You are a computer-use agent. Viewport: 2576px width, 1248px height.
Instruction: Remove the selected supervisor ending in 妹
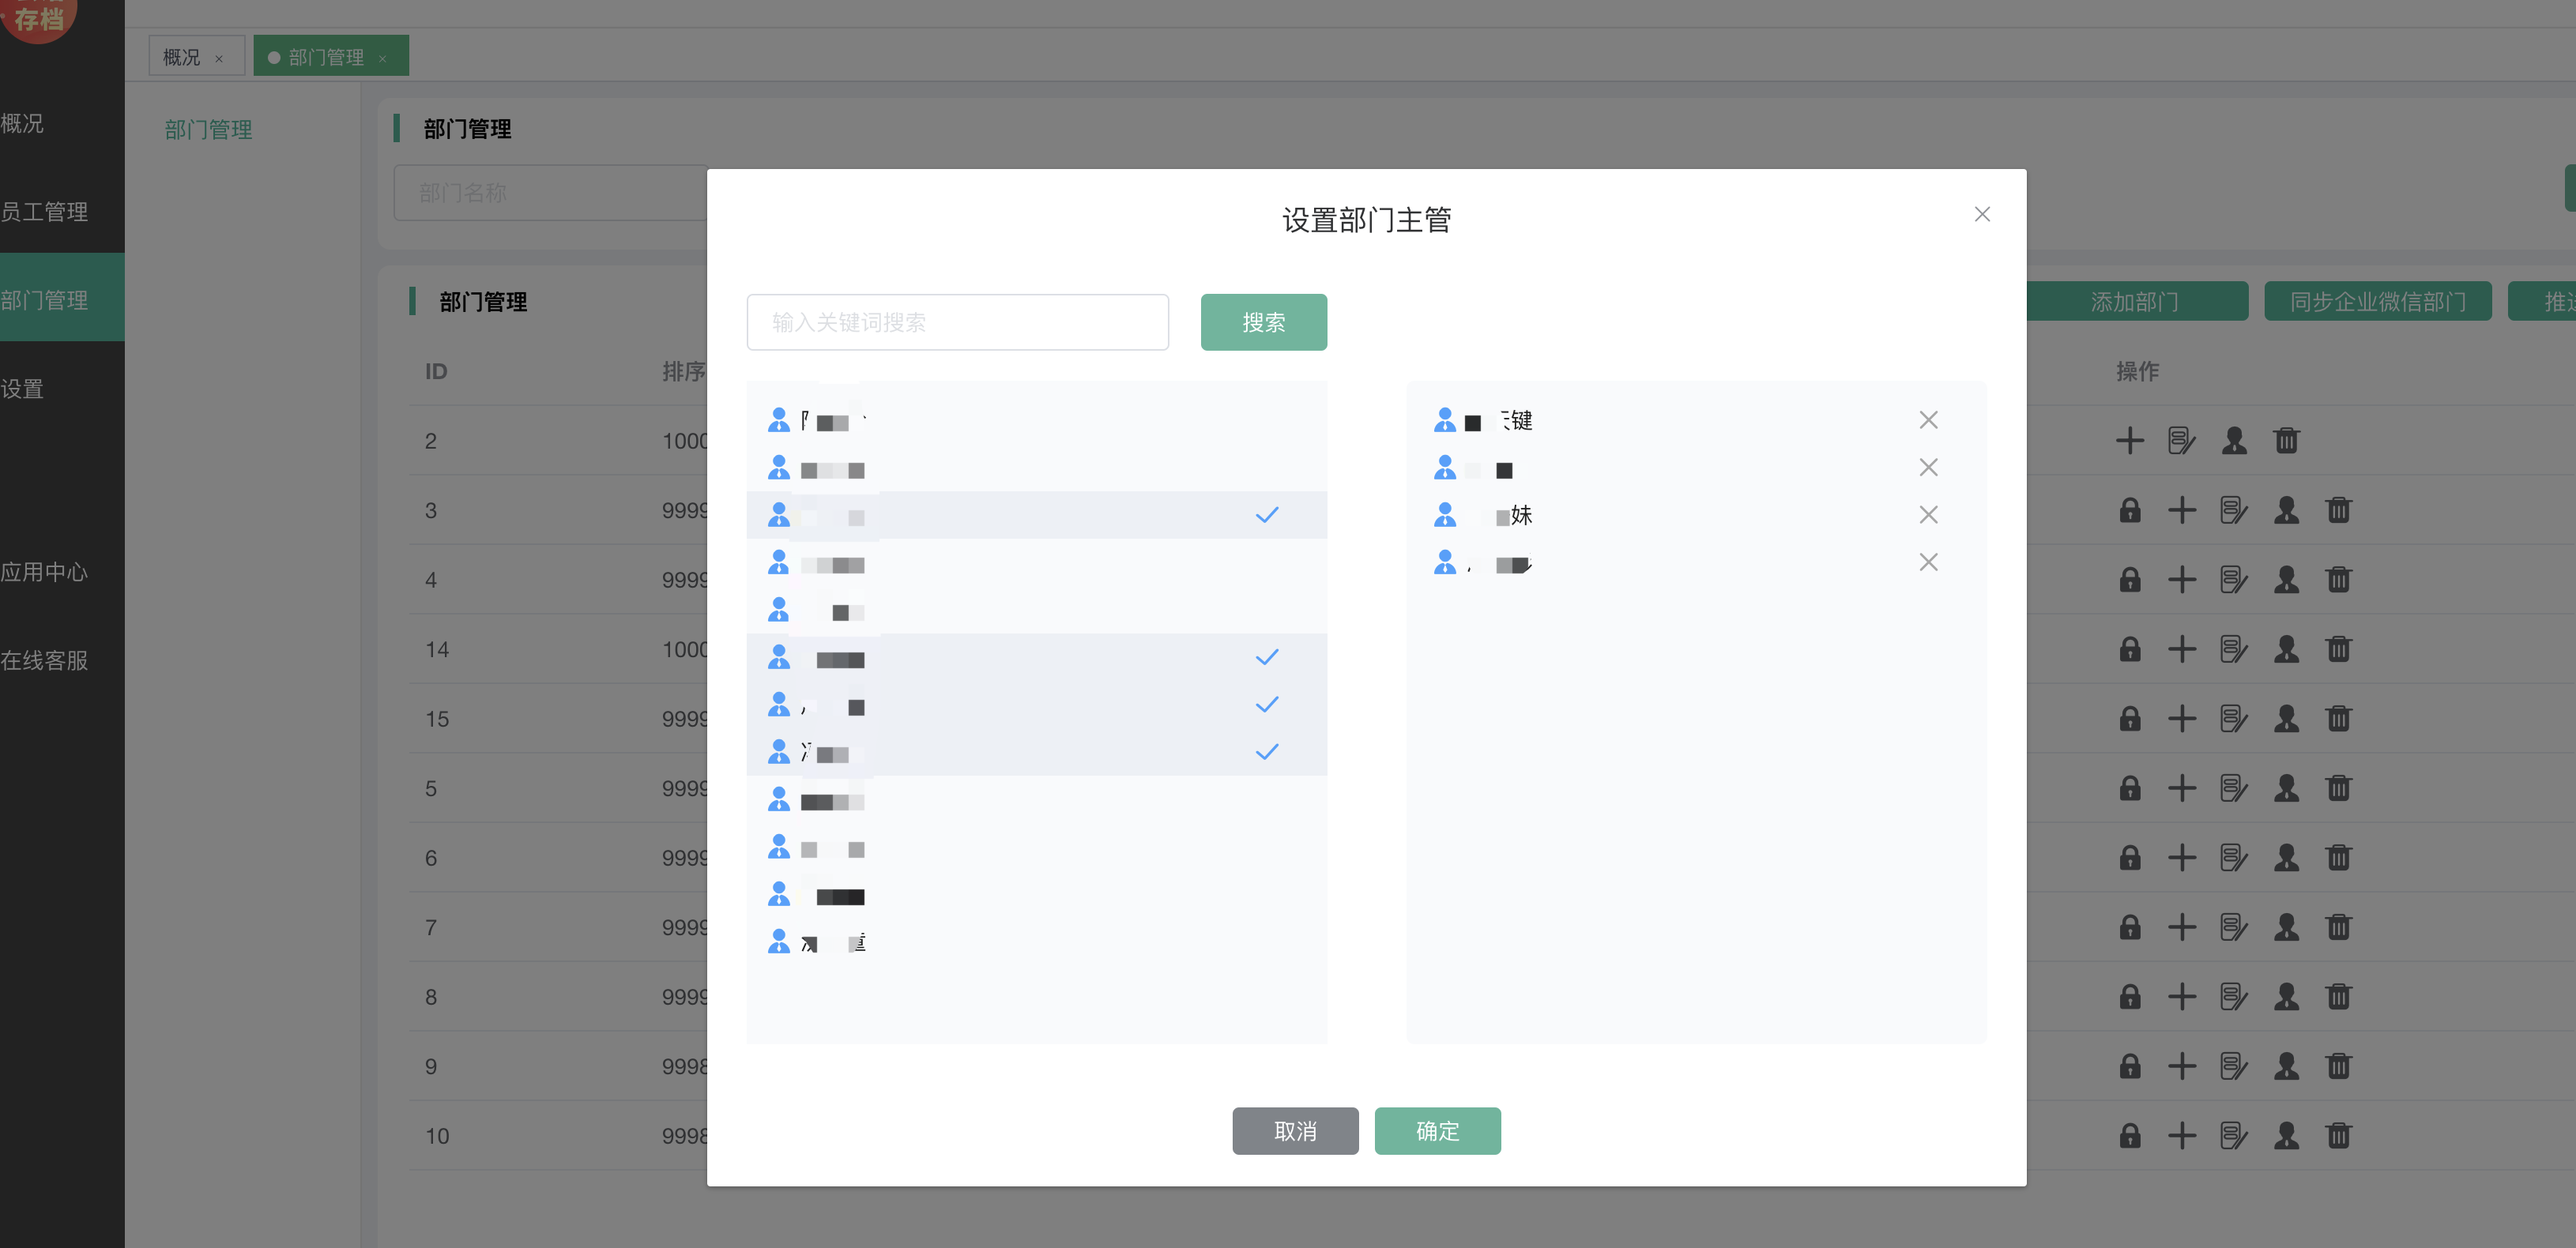1927,515
